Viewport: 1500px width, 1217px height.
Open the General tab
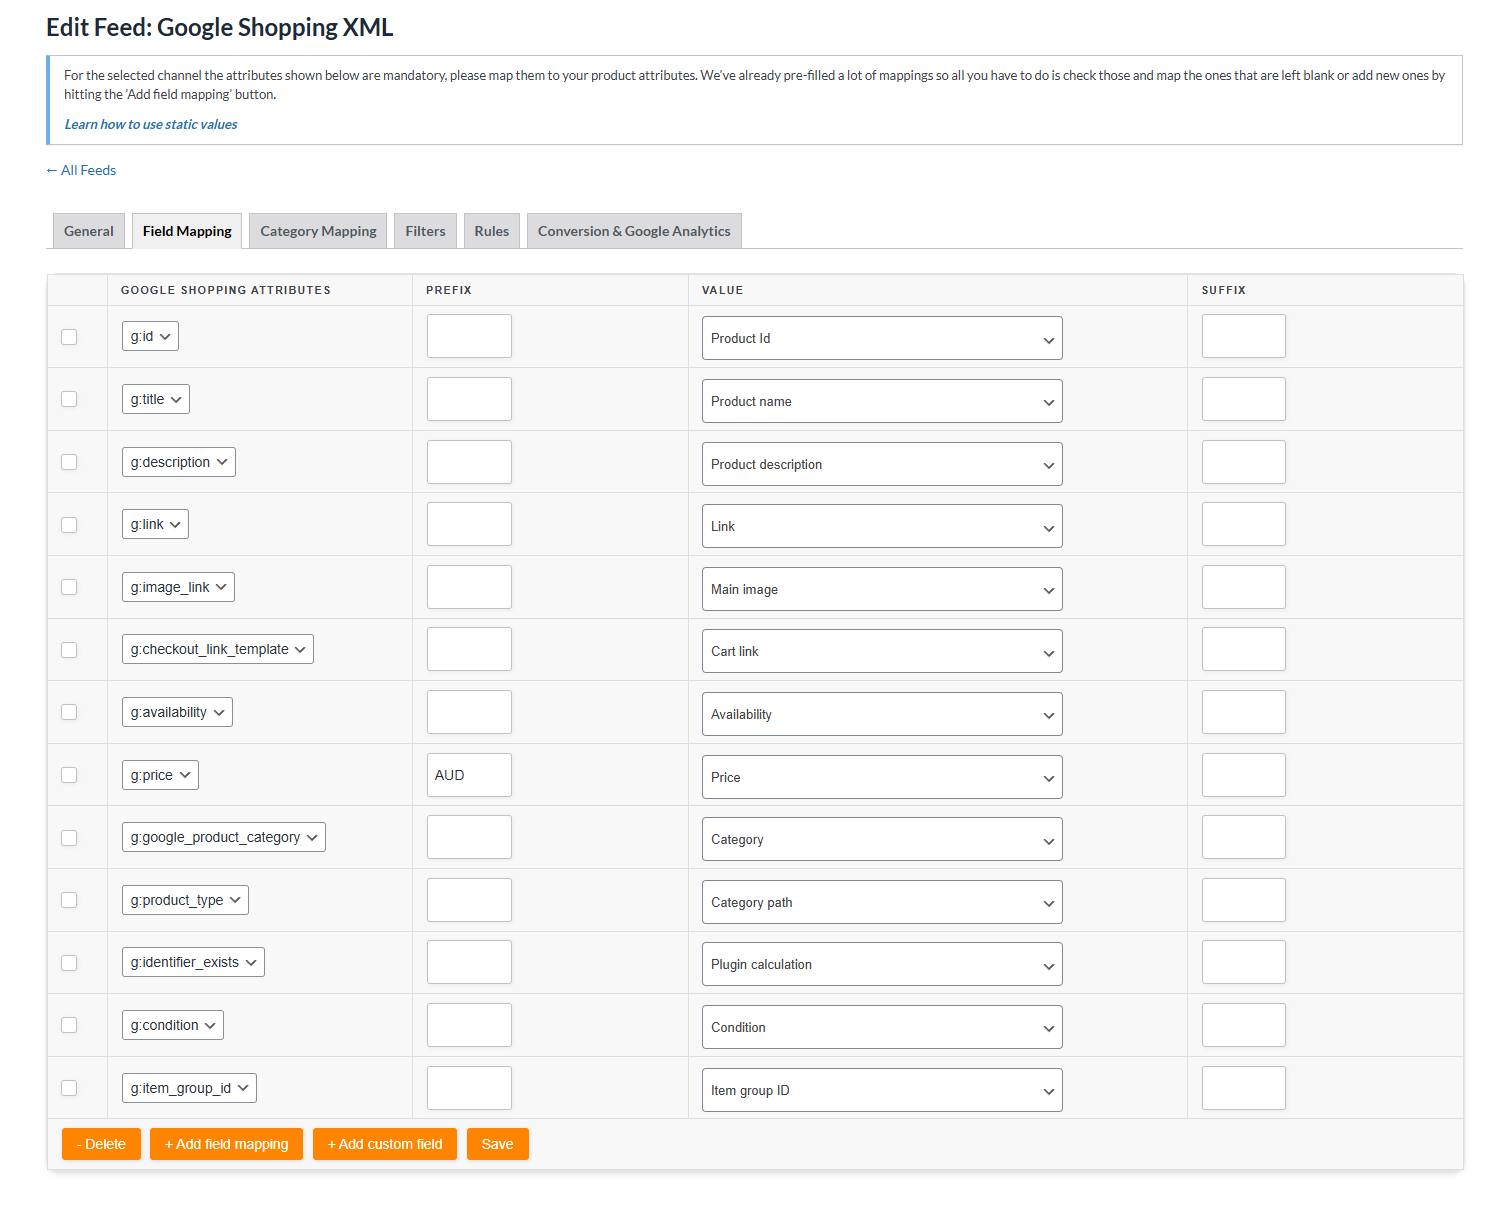[x=89, y=231]
